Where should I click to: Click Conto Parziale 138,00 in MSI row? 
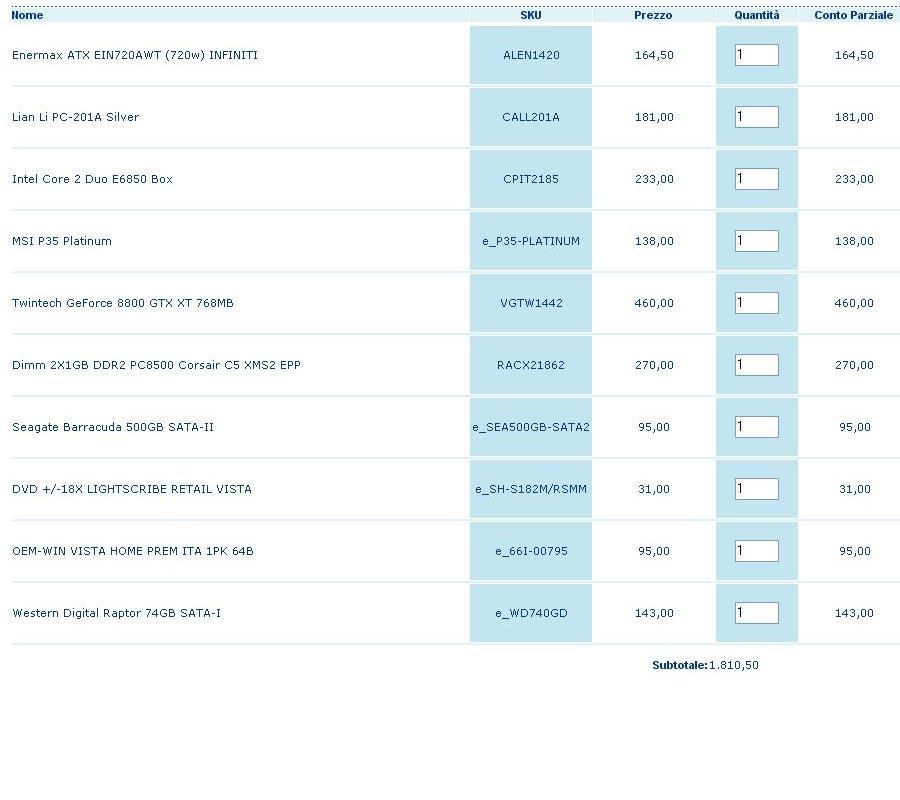(x=854, y=241)
